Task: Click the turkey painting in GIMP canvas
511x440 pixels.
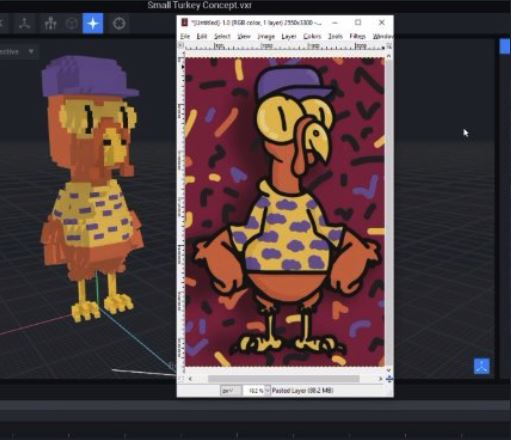Action: click(x=285, y=212)
